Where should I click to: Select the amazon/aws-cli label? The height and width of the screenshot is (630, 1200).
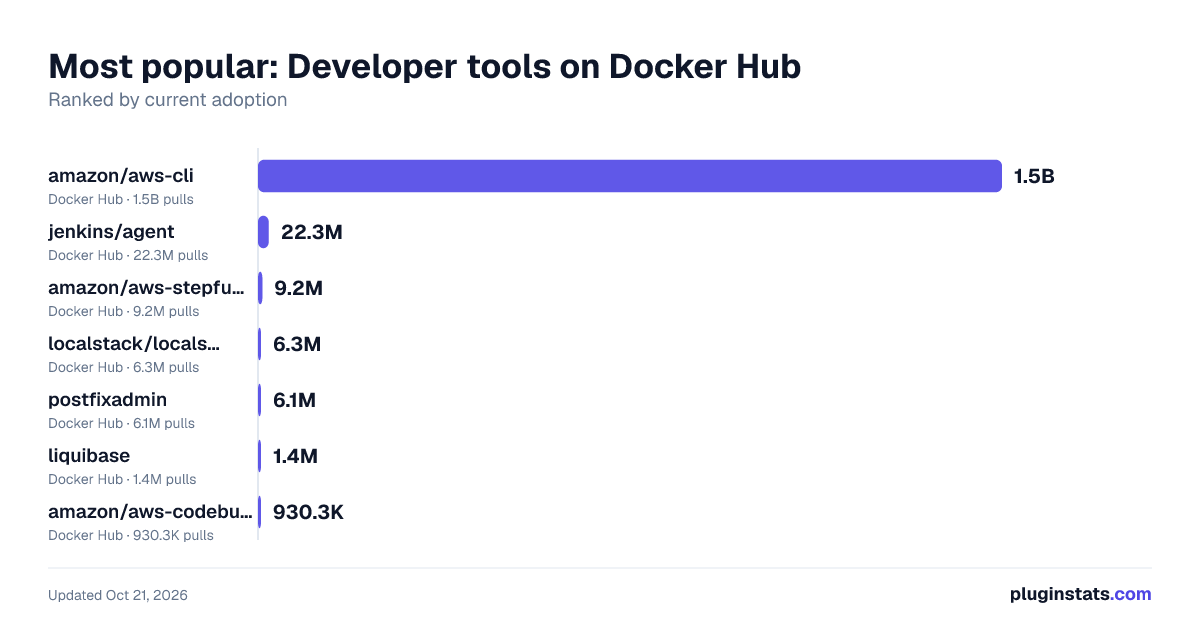(121, 176)
